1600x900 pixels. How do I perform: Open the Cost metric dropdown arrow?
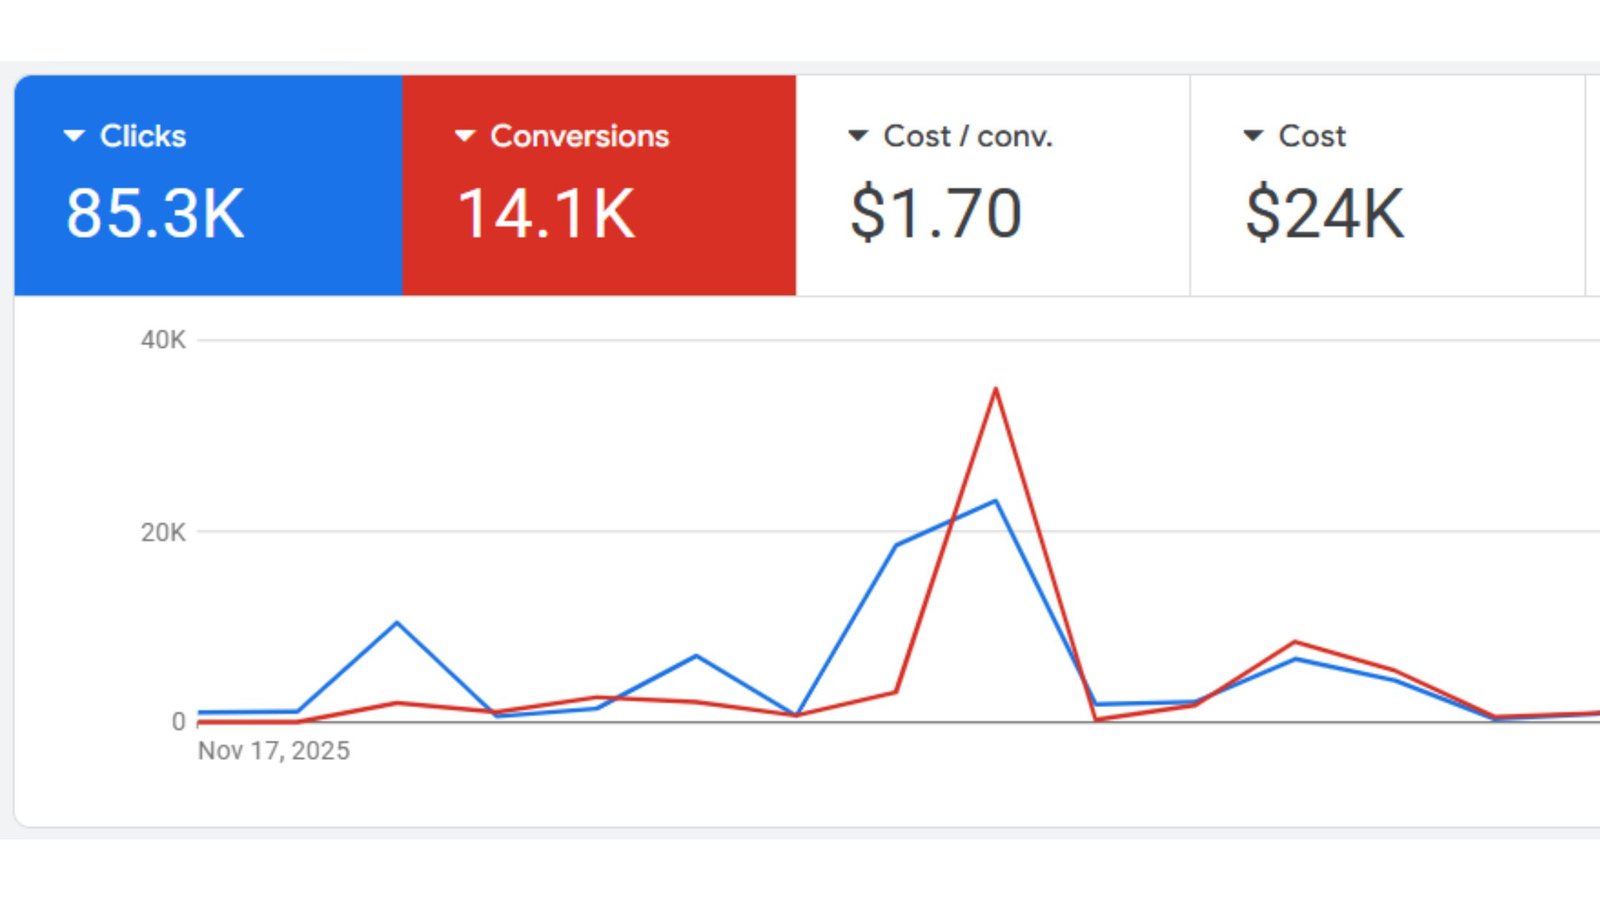tap(1252, 136)
